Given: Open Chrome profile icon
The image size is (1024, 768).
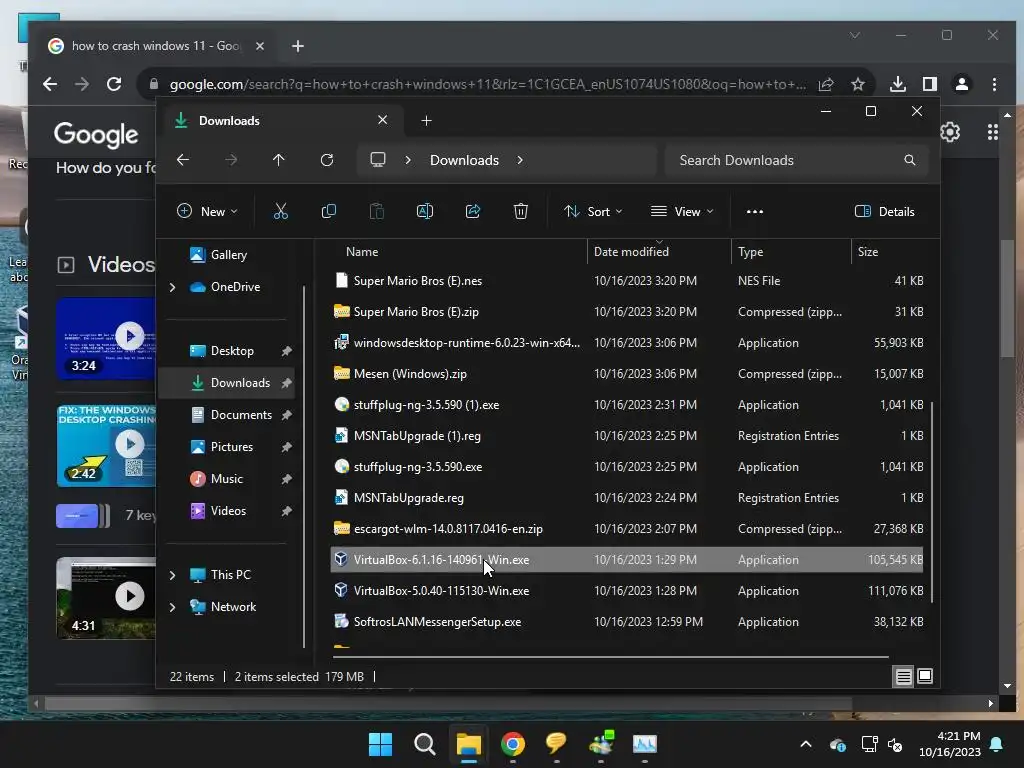Looking at the screenshot, I should [x=962, y=84].
